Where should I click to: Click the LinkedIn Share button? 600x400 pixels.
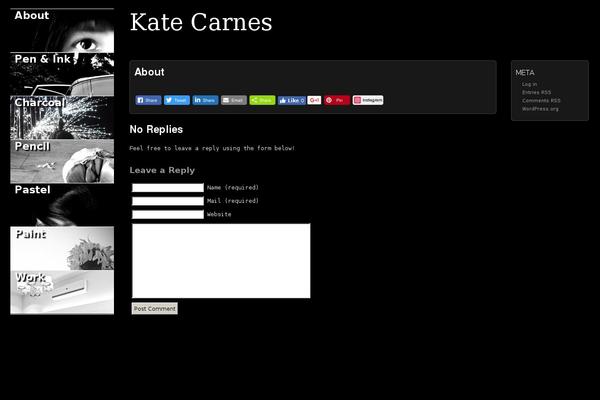pyautogui.click(x=205, y=100)
